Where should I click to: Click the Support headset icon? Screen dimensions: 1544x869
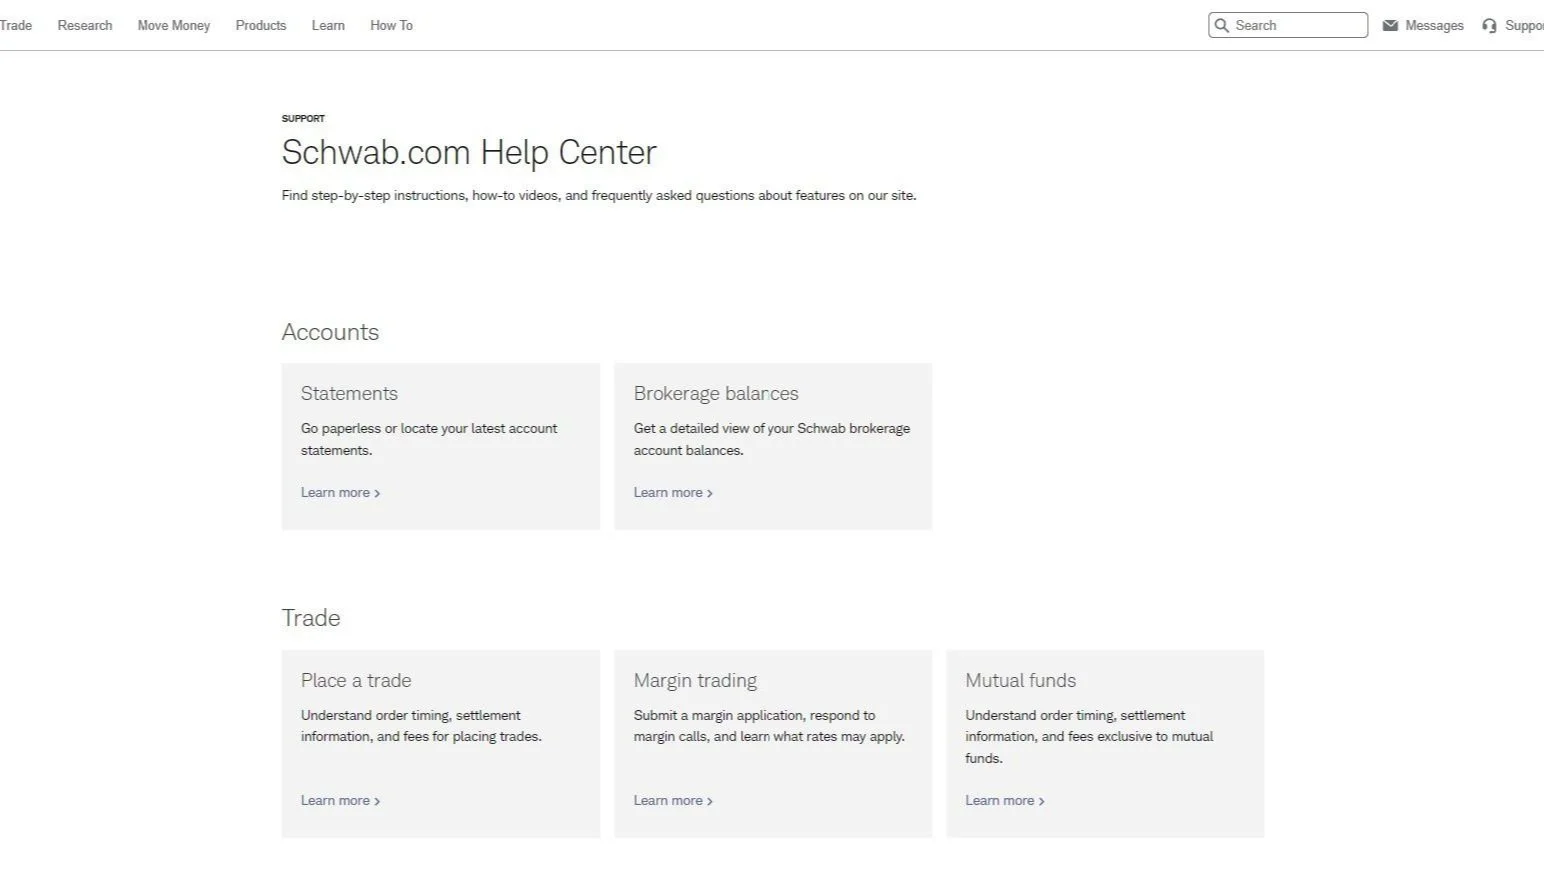tap(1489, 26)
